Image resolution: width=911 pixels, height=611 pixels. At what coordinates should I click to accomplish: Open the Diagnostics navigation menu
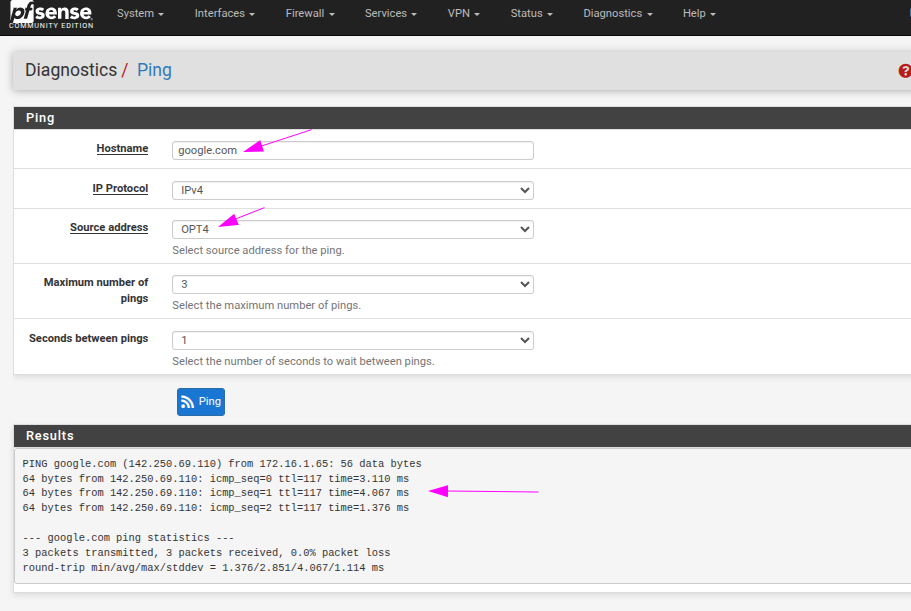[617, 14]
